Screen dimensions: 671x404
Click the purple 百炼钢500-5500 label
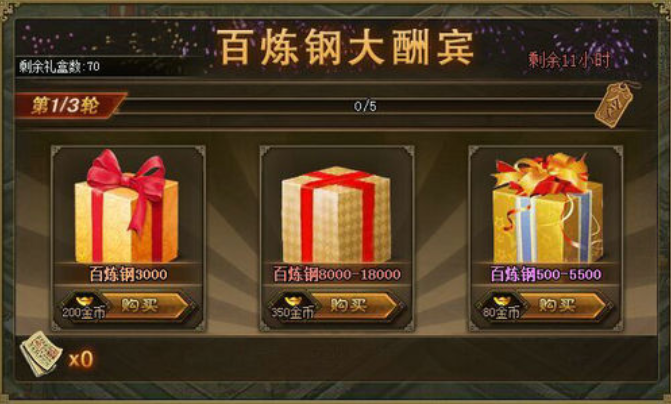546,274
